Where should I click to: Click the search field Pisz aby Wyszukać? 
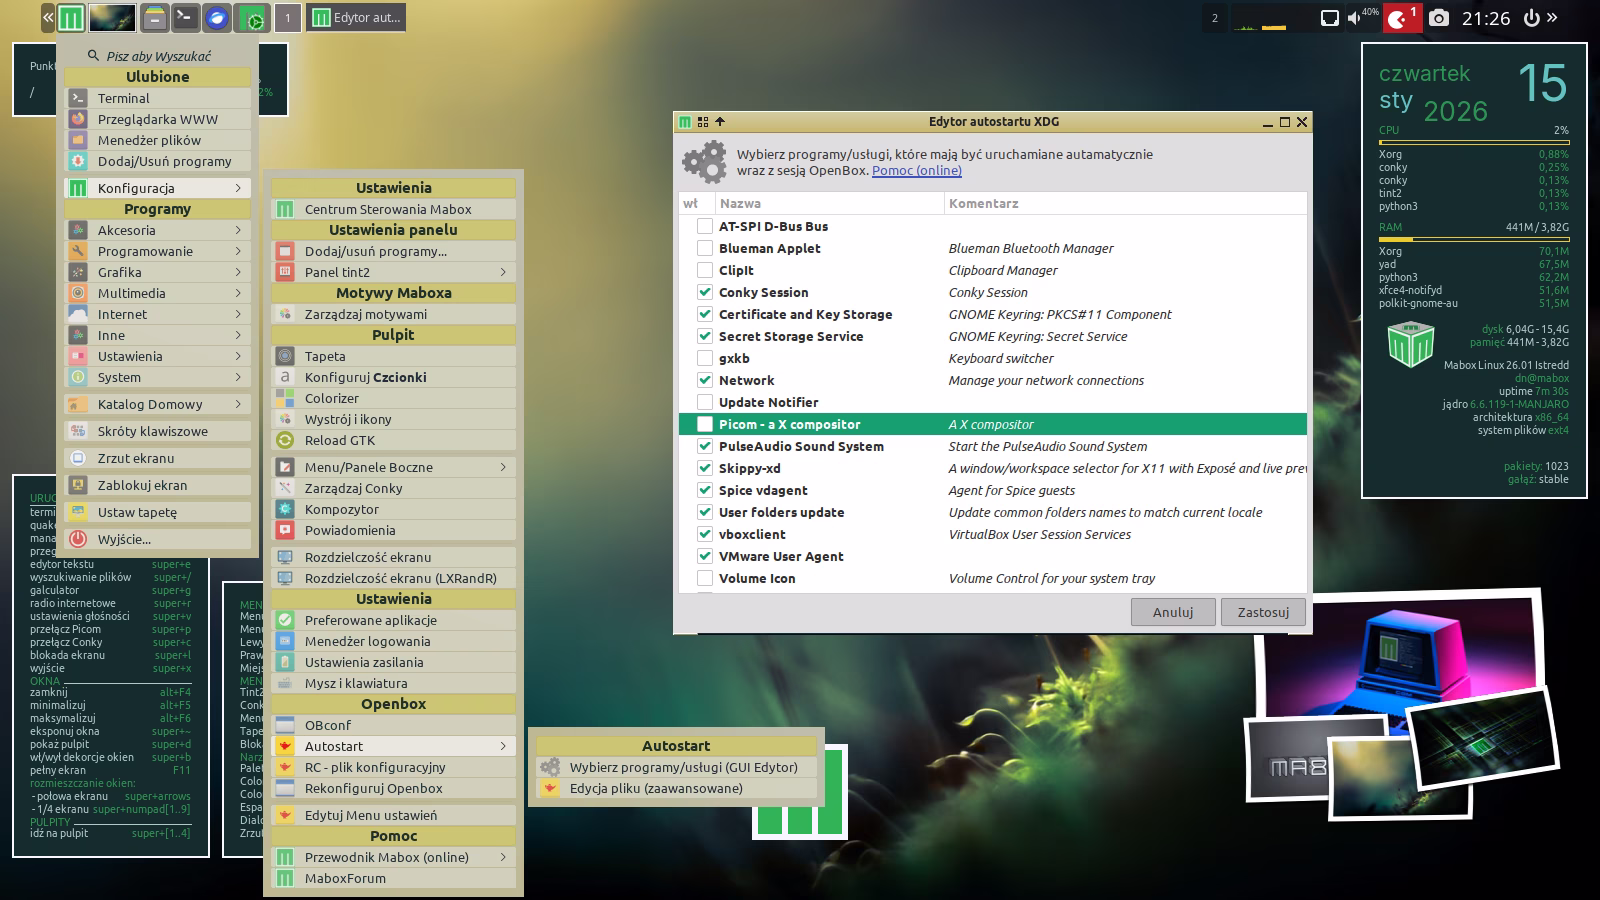click(x=158, y=56)
